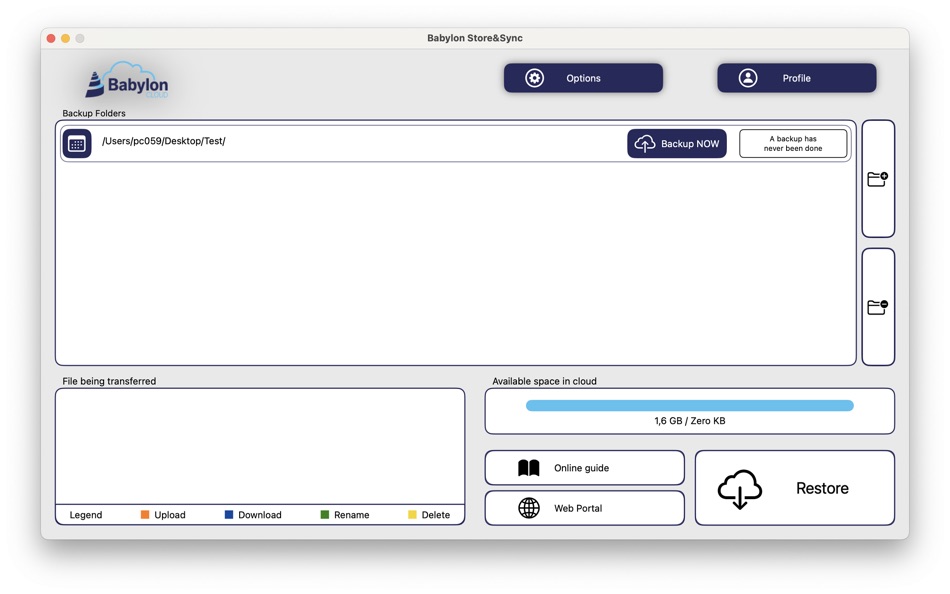Open the Profile button
The width and height of the screenshot is (950, 594).
pyautogui.click(x=796, y=78)
